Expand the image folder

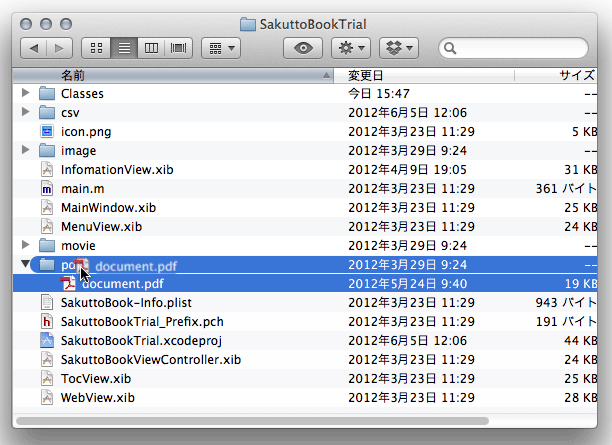coord(25,150)
